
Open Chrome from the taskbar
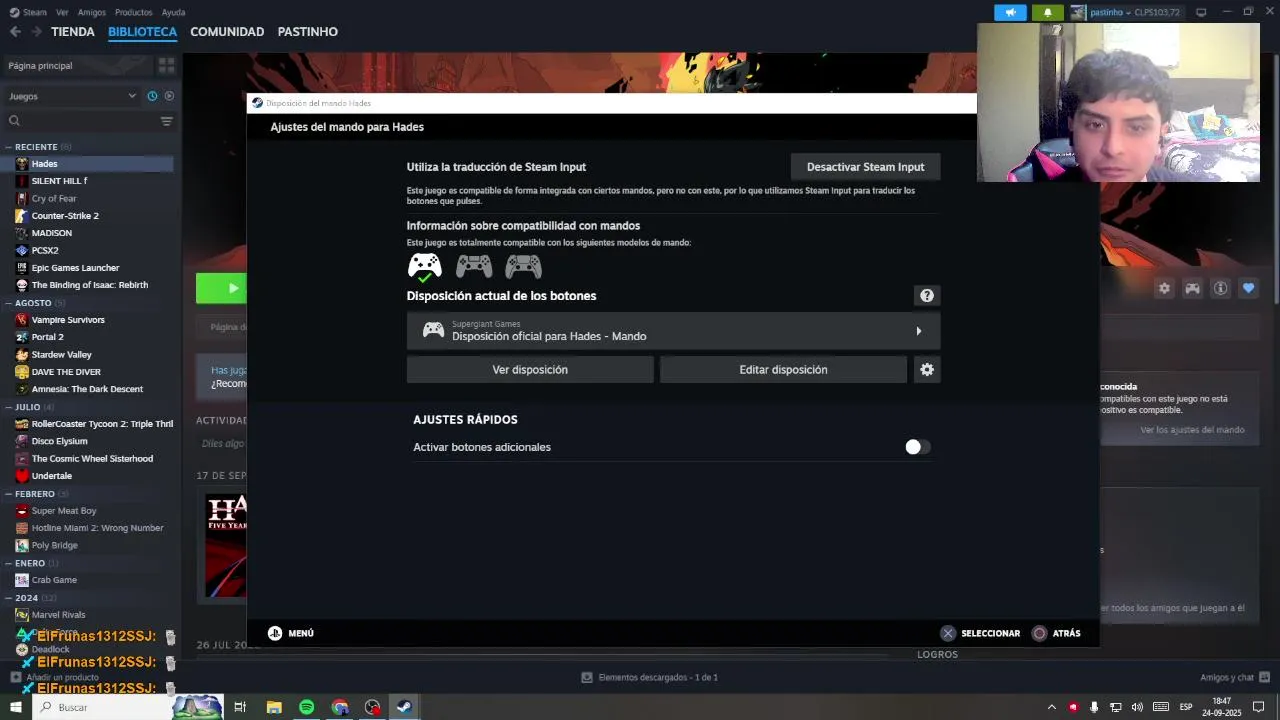[340, 707]
